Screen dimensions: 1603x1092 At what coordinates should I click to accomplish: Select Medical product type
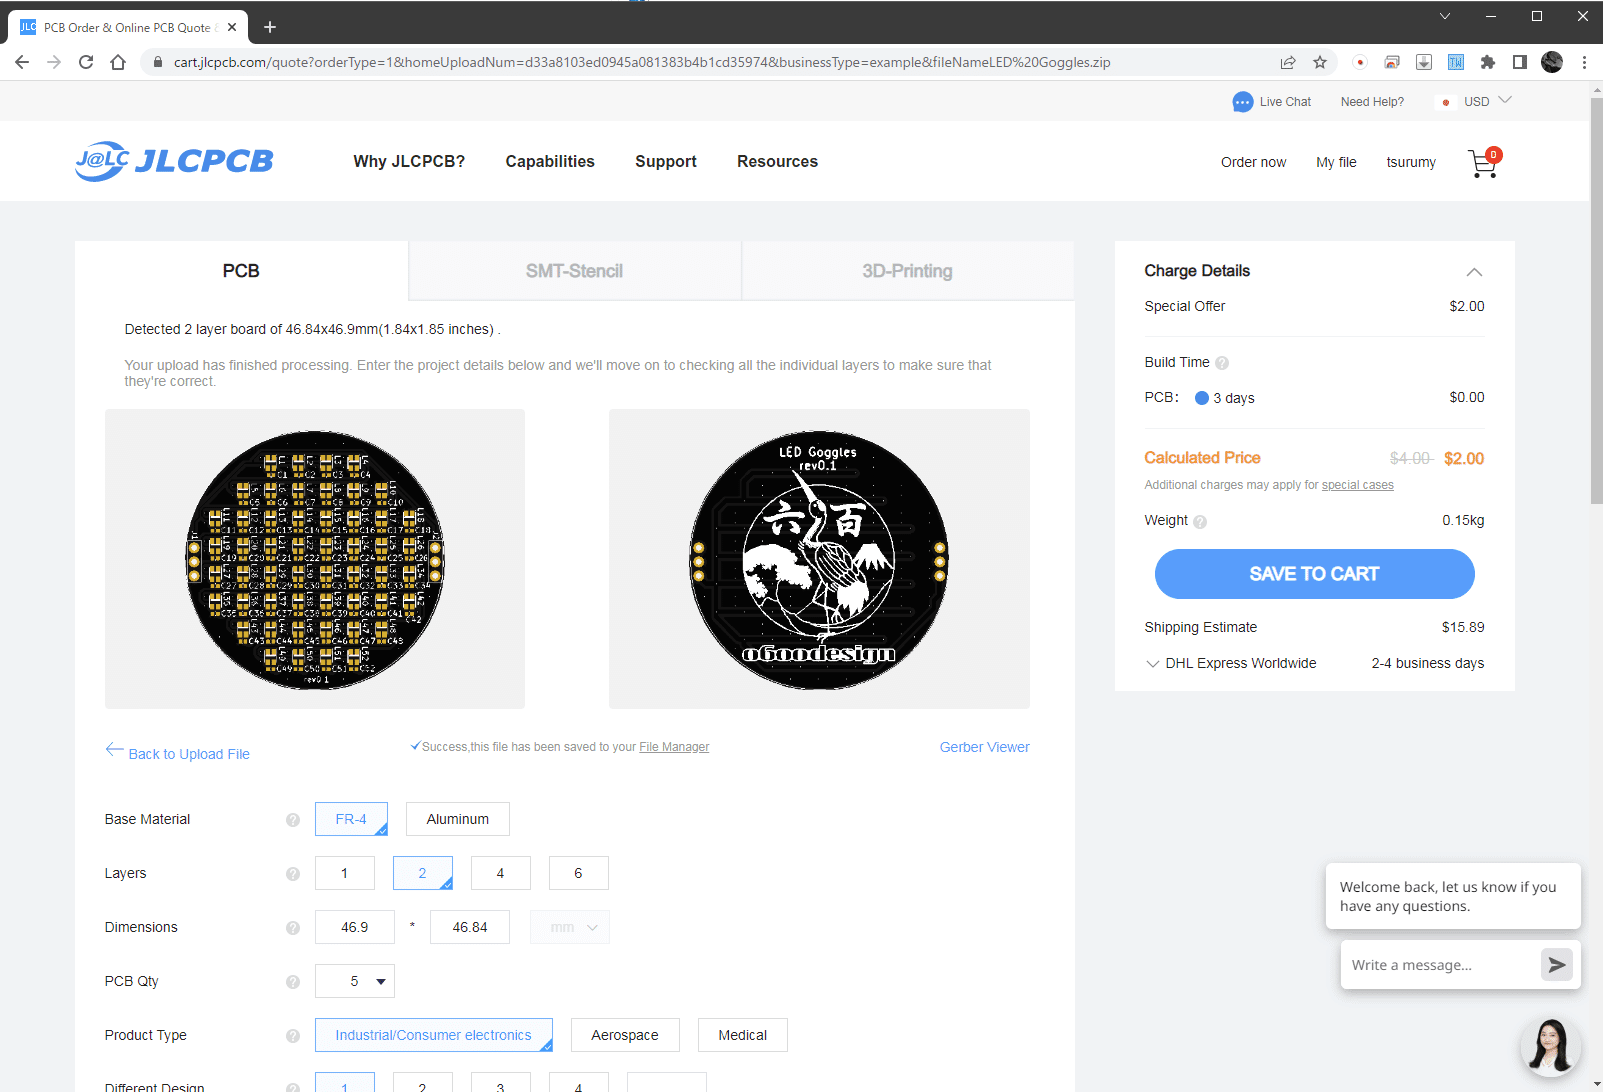click(743, 1035)
